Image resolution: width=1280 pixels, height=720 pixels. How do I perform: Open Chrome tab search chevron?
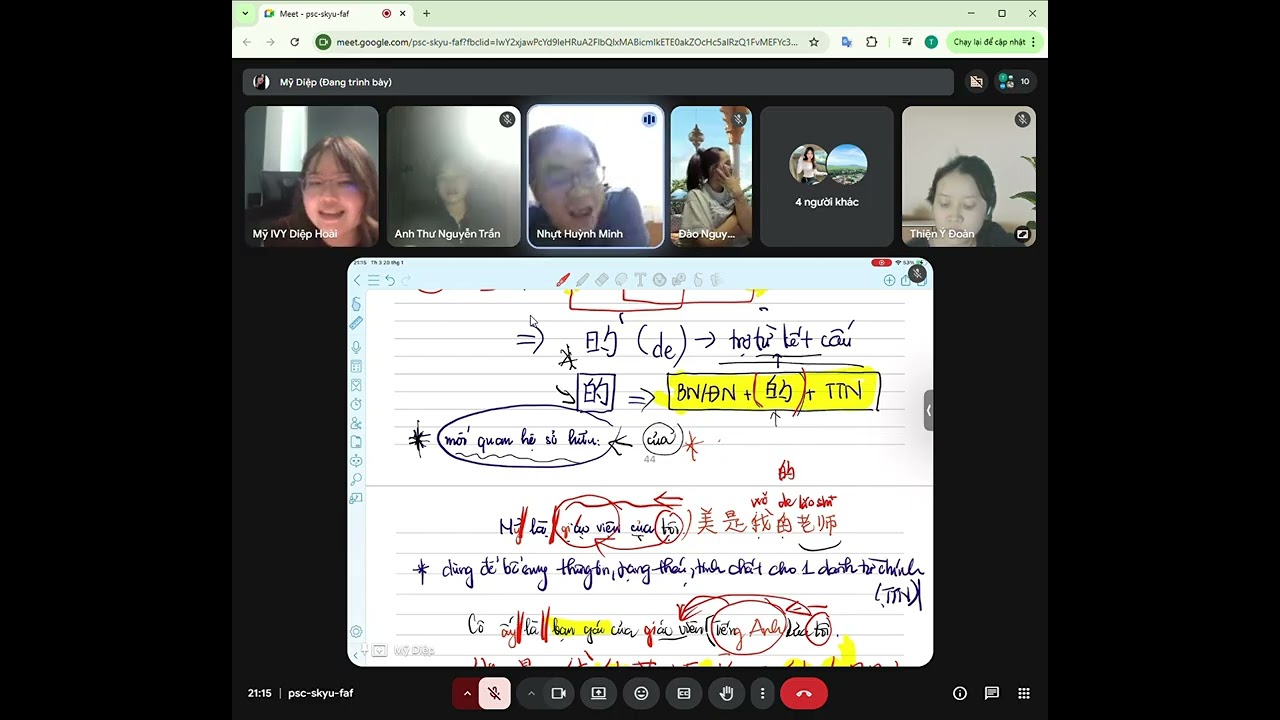245,14
